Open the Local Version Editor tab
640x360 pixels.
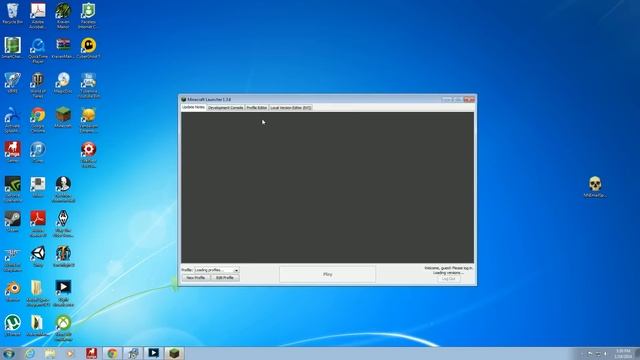click(x=291, y=108)
